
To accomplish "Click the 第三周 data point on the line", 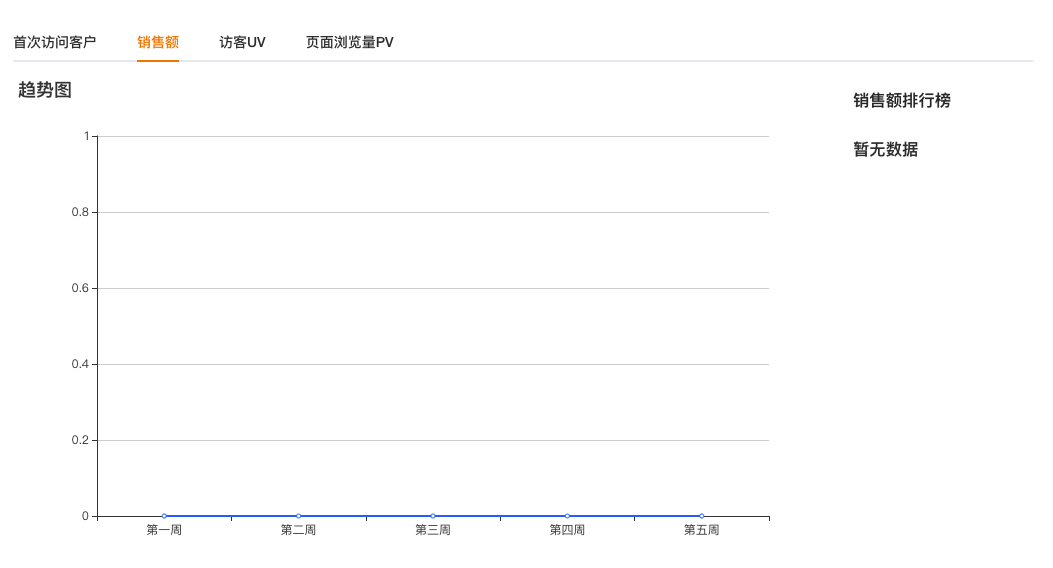I will click(x=433, y=516).
